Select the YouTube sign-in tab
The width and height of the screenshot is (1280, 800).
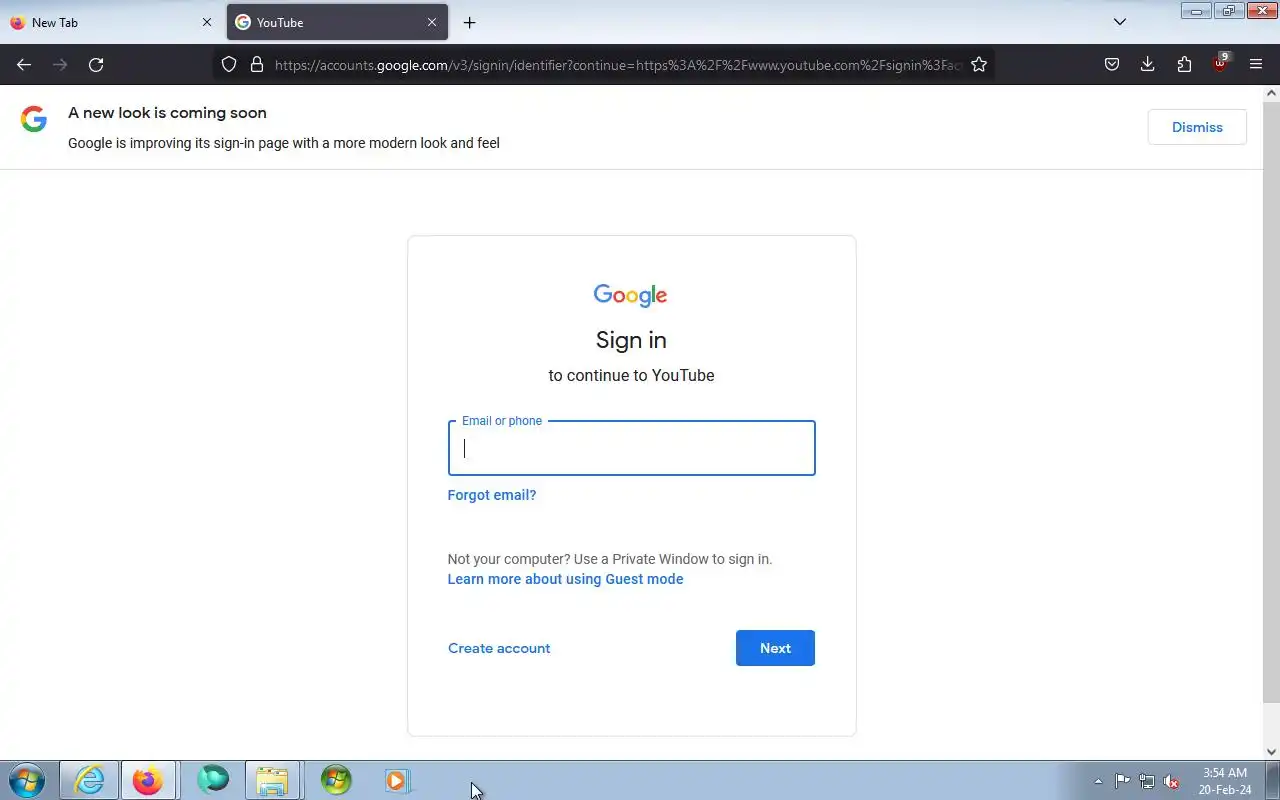[x=337, y=22]
